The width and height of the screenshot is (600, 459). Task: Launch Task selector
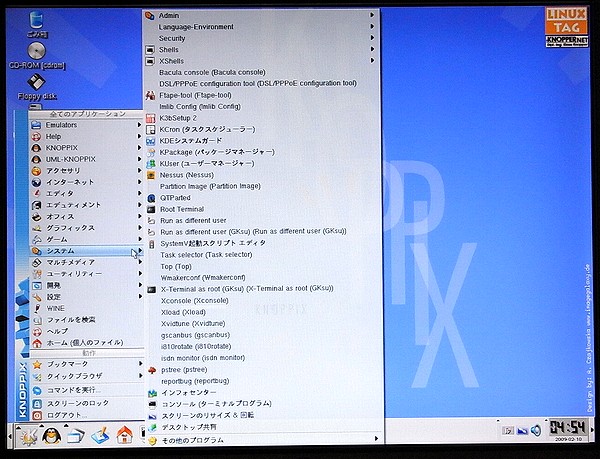[x=206, y=255]
